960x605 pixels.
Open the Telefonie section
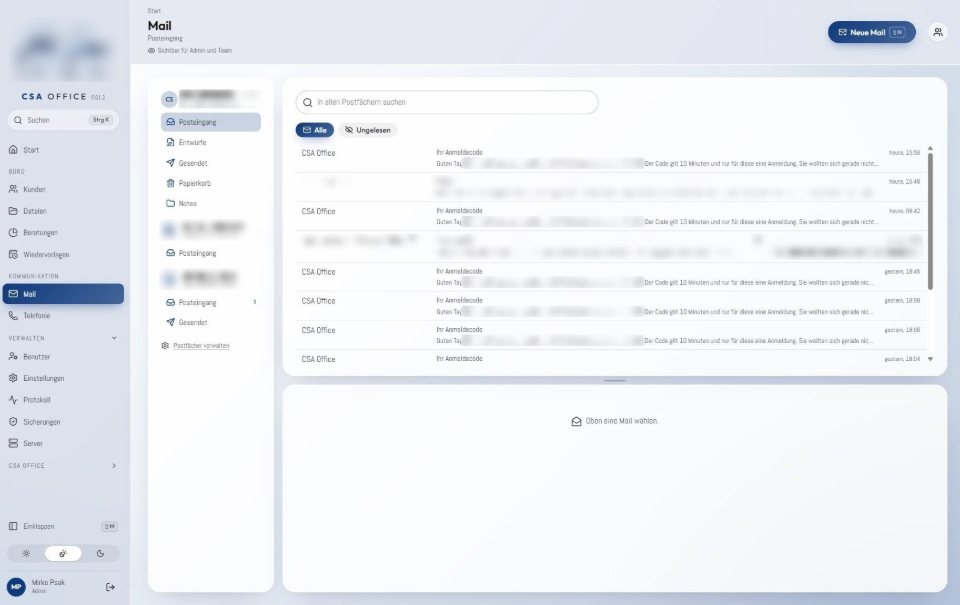click(x=63, y=316)
